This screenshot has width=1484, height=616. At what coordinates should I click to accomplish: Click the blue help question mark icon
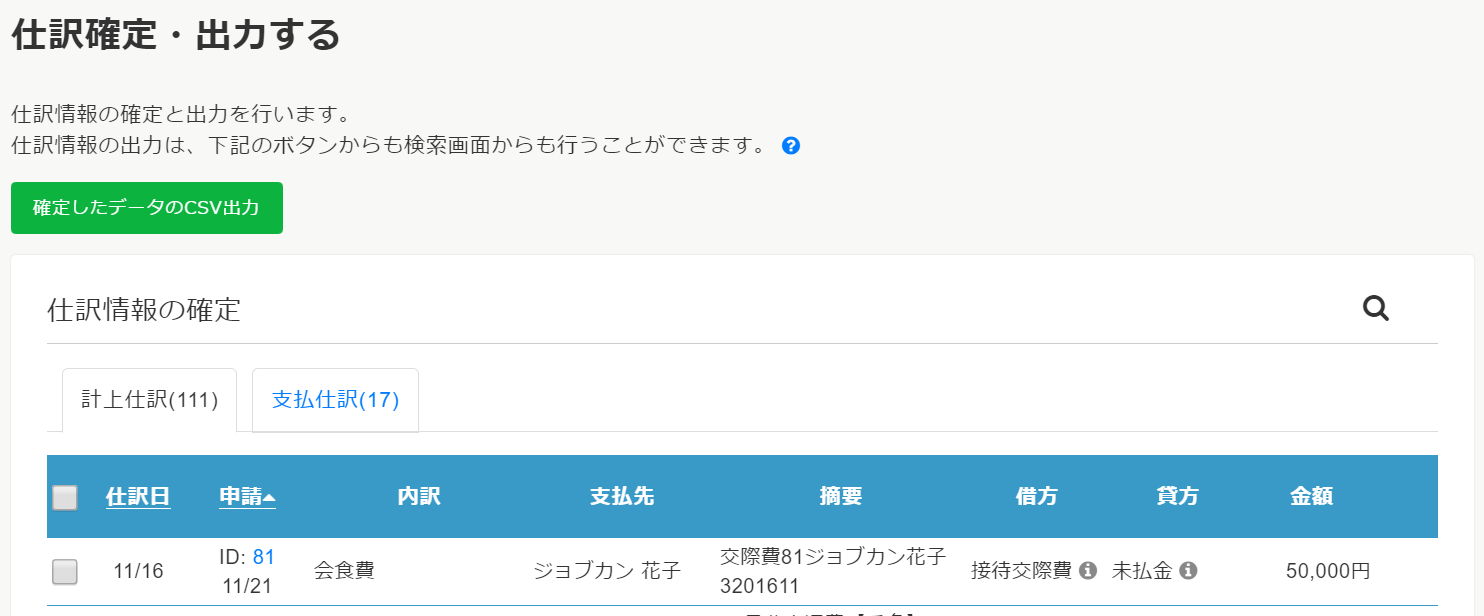pyautogui.click(x=791, y=146)
